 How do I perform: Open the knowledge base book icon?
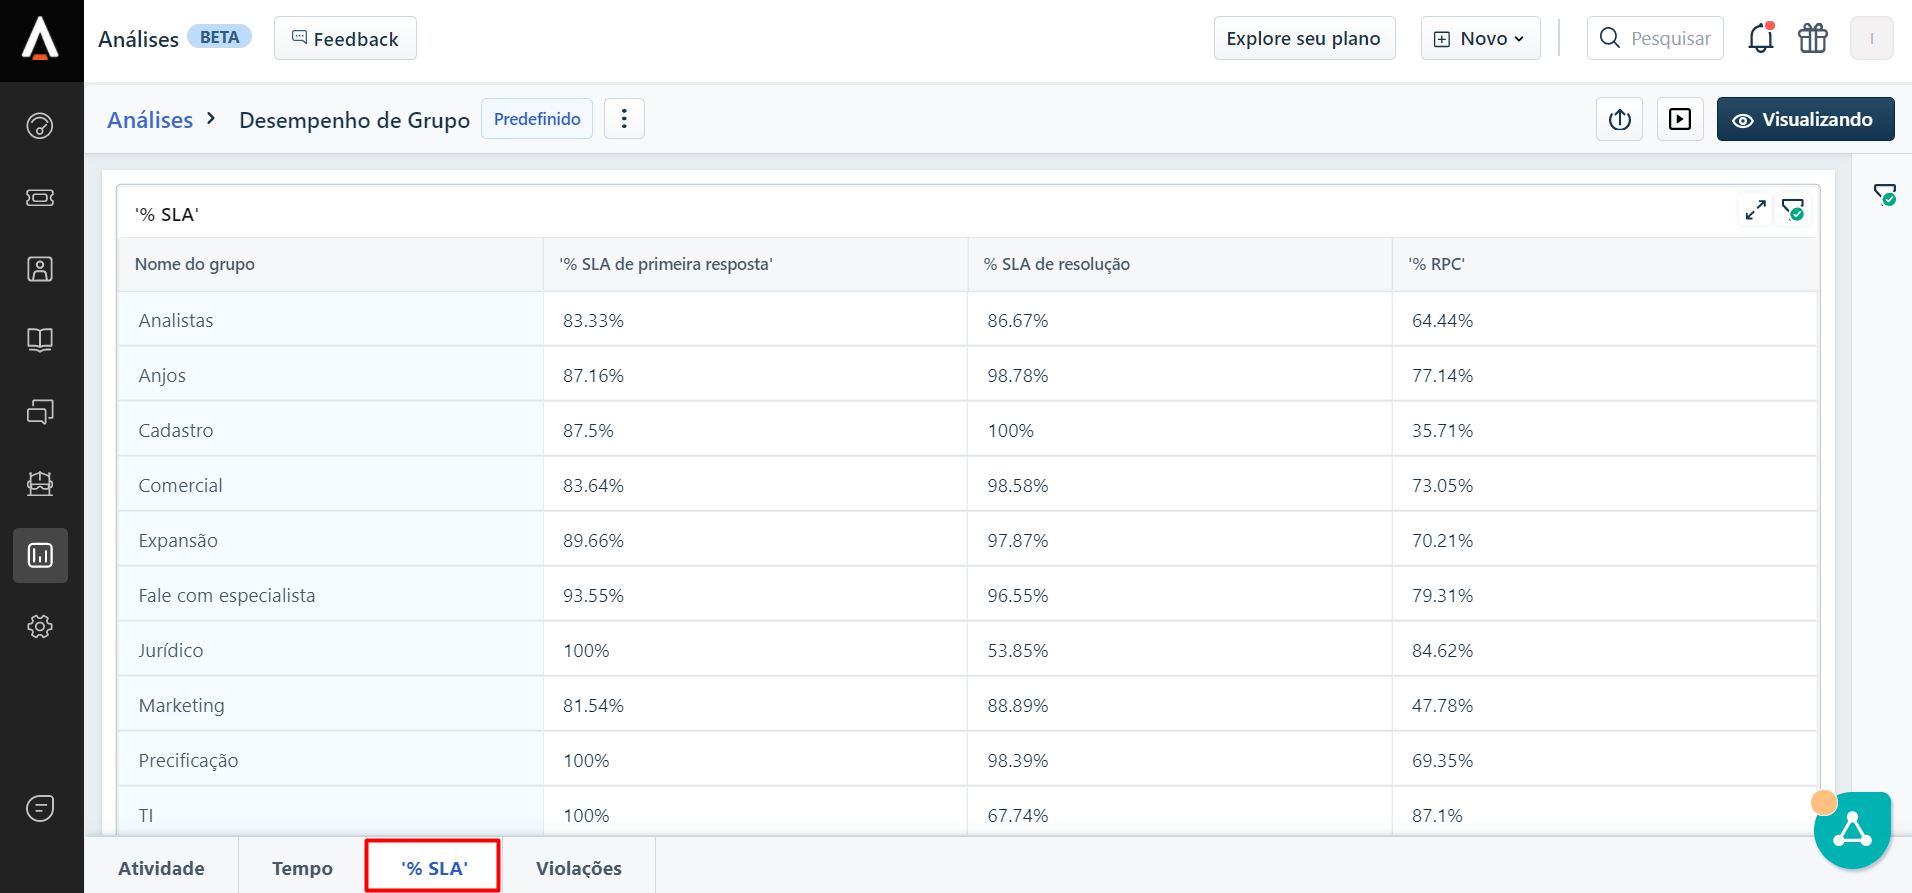[x=40, y=340]
